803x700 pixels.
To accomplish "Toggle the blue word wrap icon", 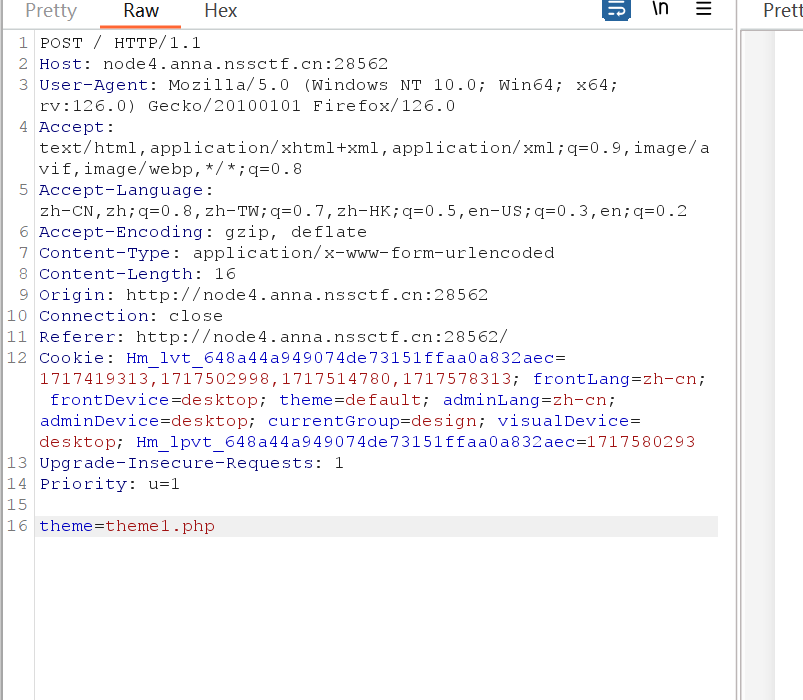I will [616, 10].
